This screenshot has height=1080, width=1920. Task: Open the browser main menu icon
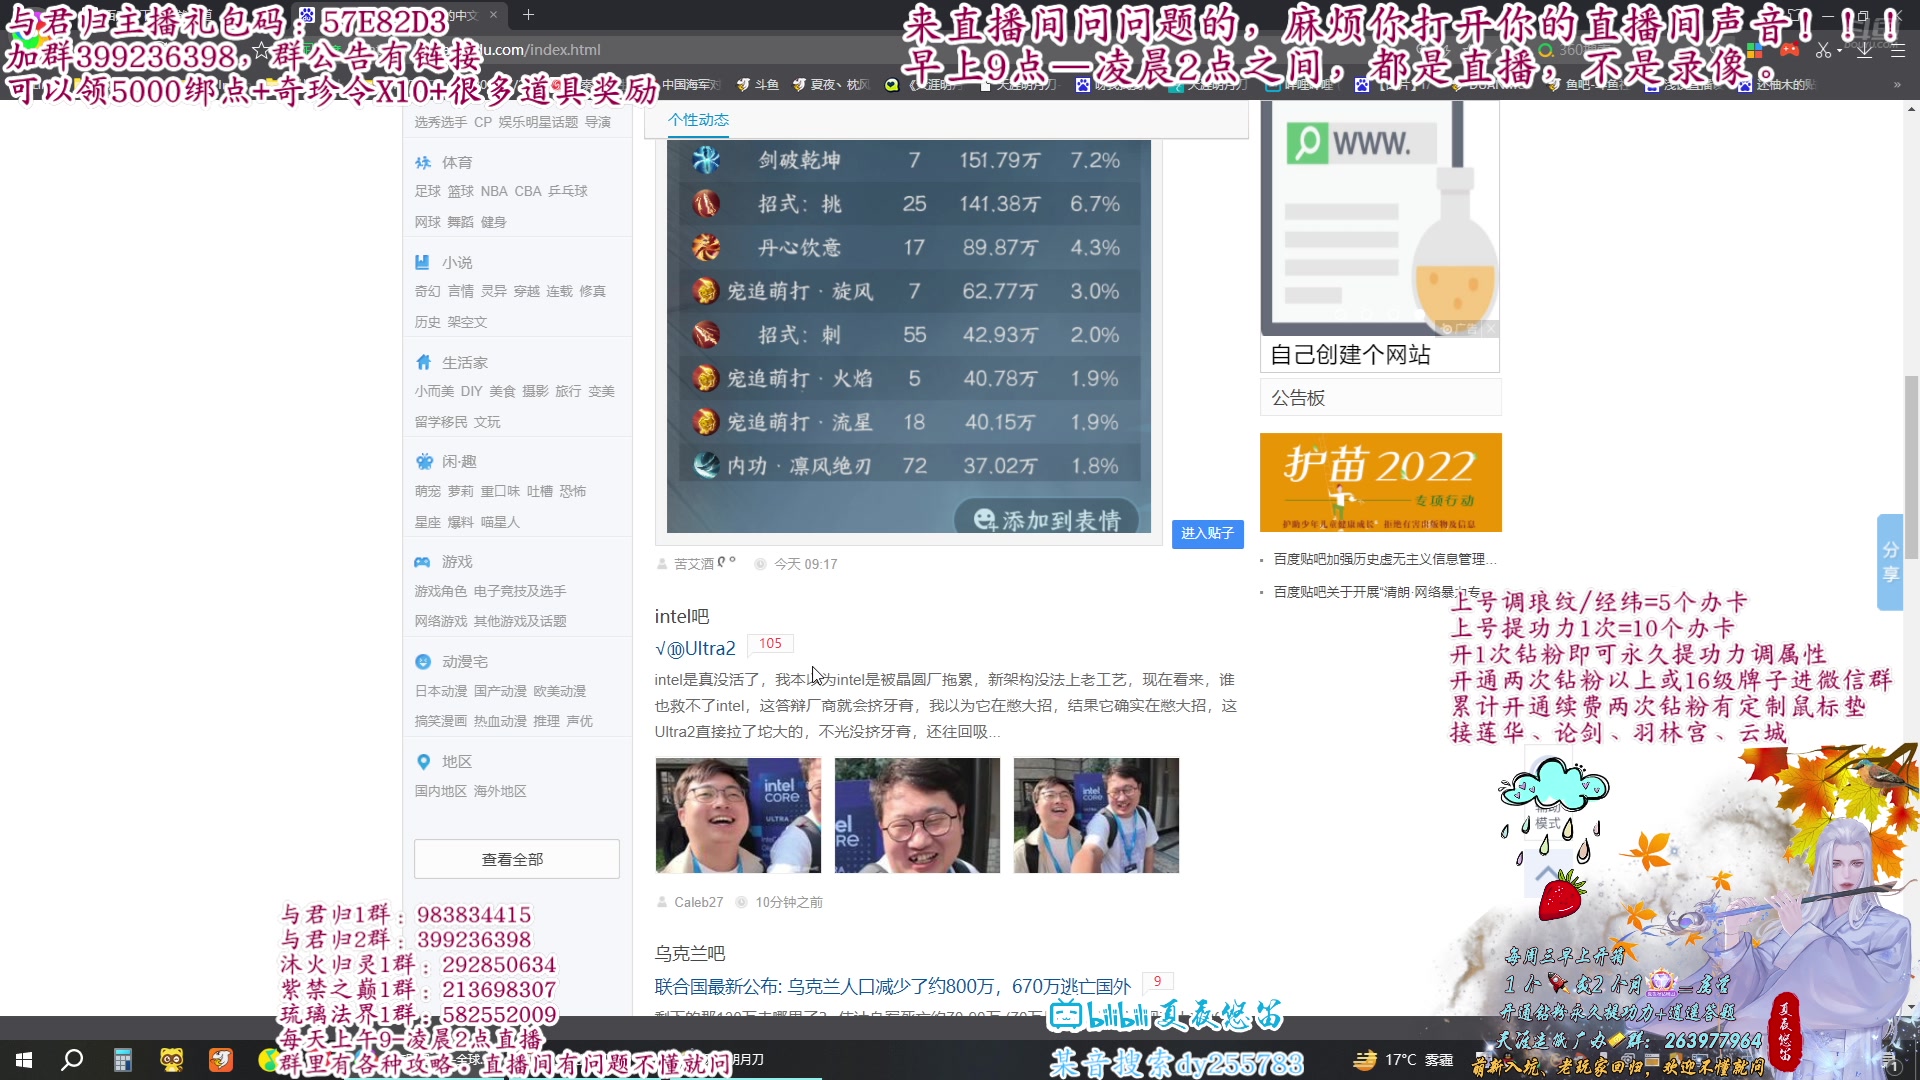[1897, 50]
